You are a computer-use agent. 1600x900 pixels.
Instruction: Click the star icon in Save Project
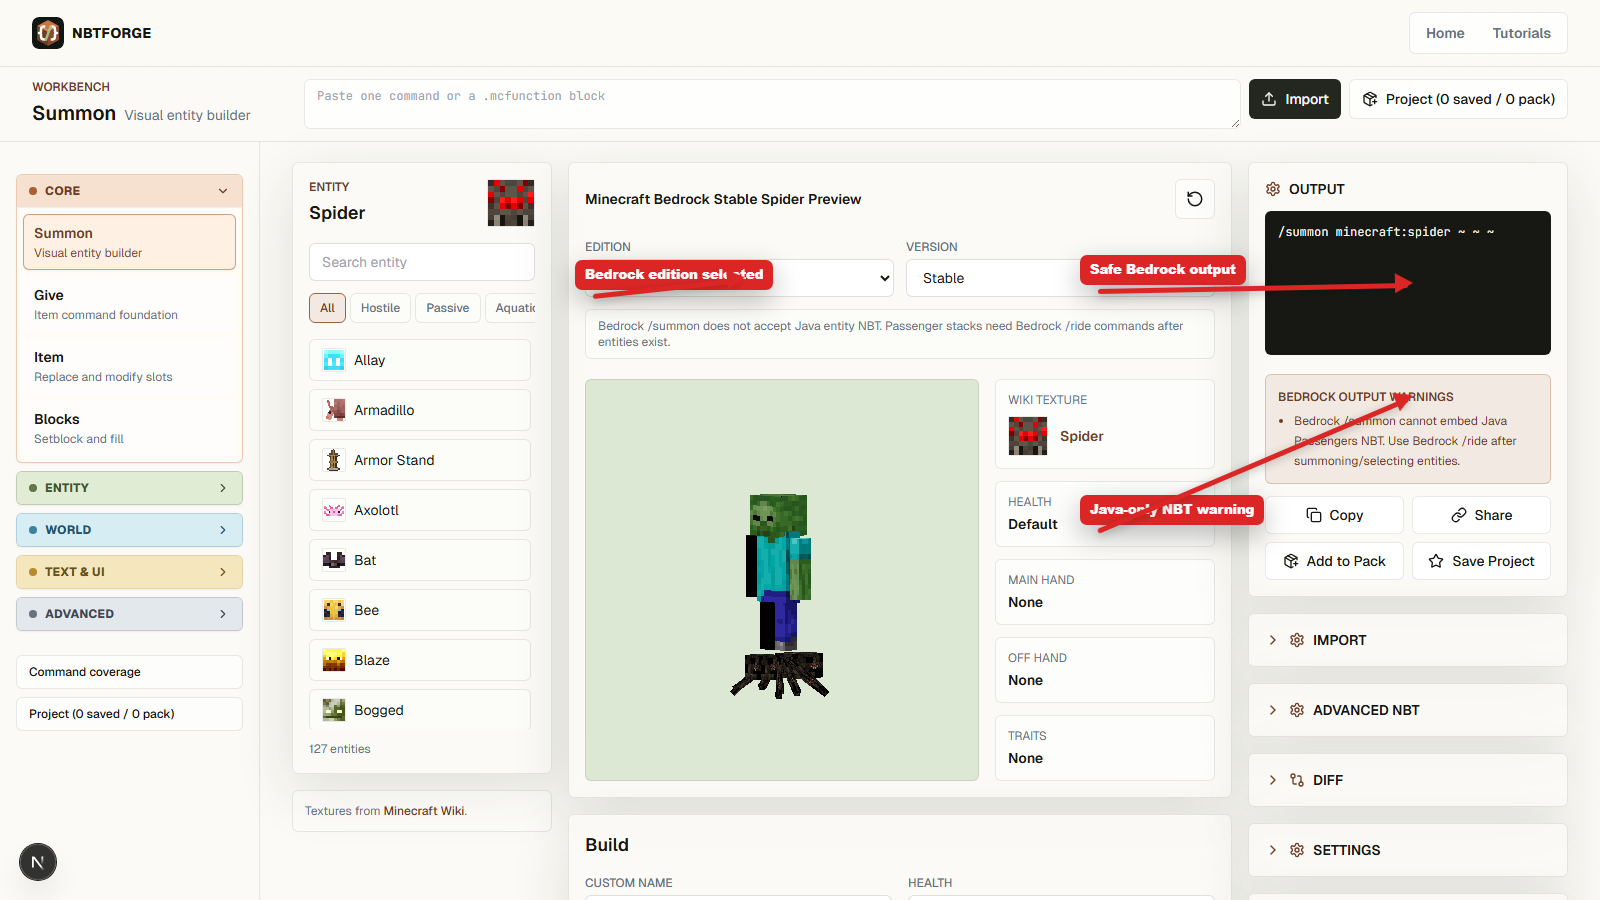[1436, 561]
